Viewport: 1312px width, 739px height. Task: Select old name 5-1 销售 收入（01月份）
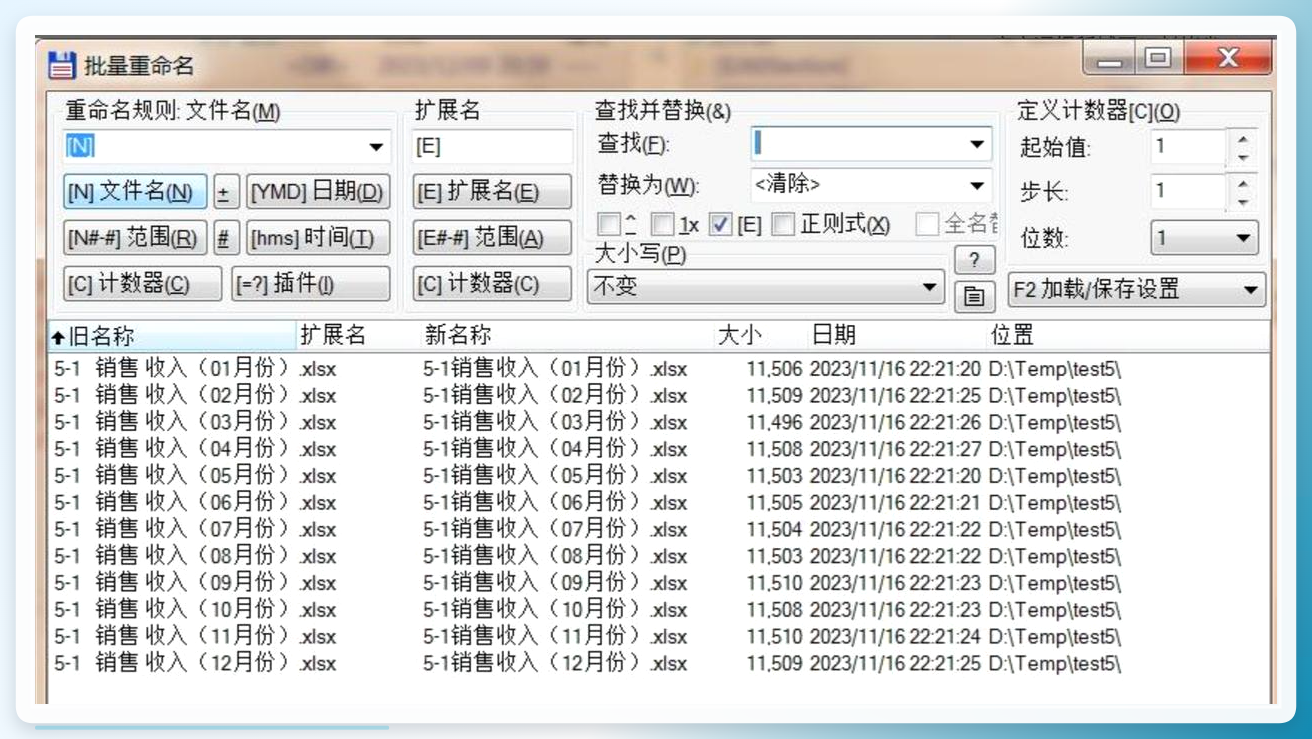tap(174, 369)
